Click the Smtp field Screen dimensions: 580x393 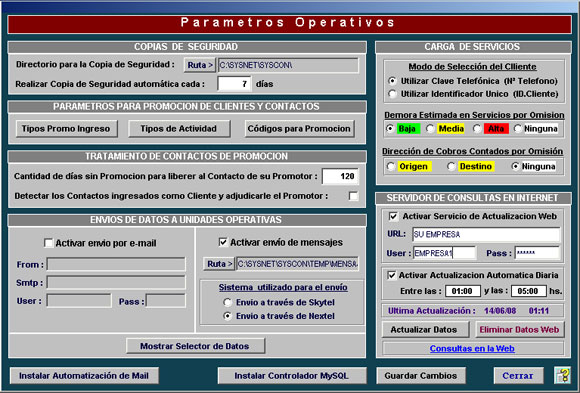point(116,282)
